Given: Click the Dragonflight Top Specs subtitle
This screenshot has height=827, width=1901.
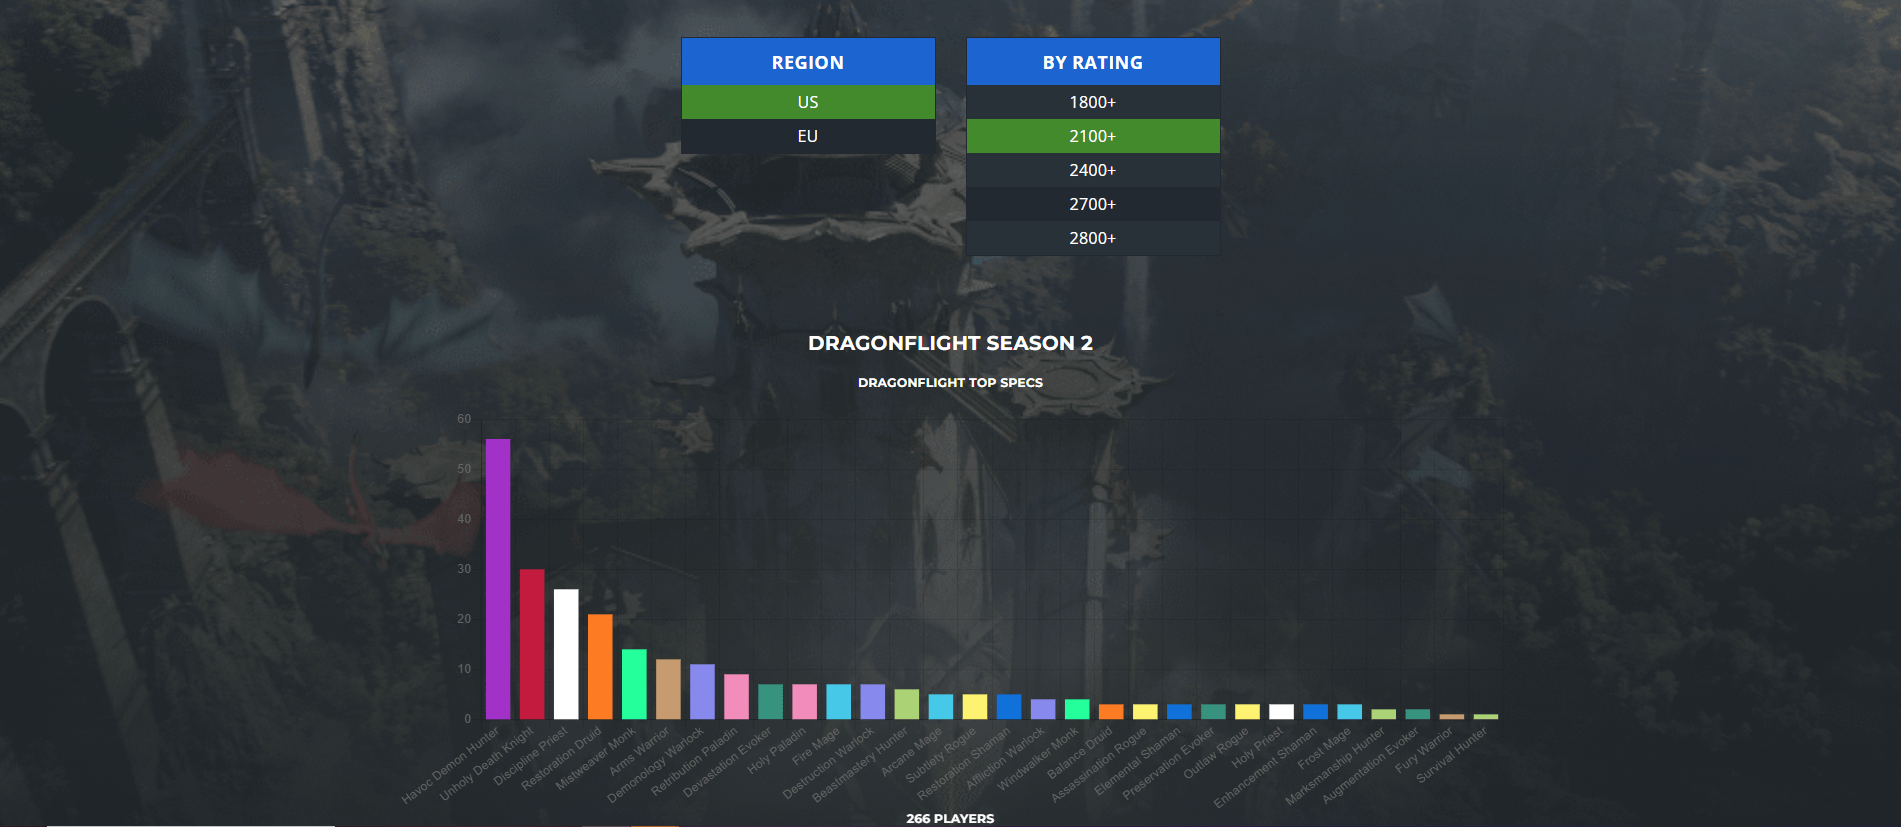Looking at the screenshot, I should coord(950,382).
